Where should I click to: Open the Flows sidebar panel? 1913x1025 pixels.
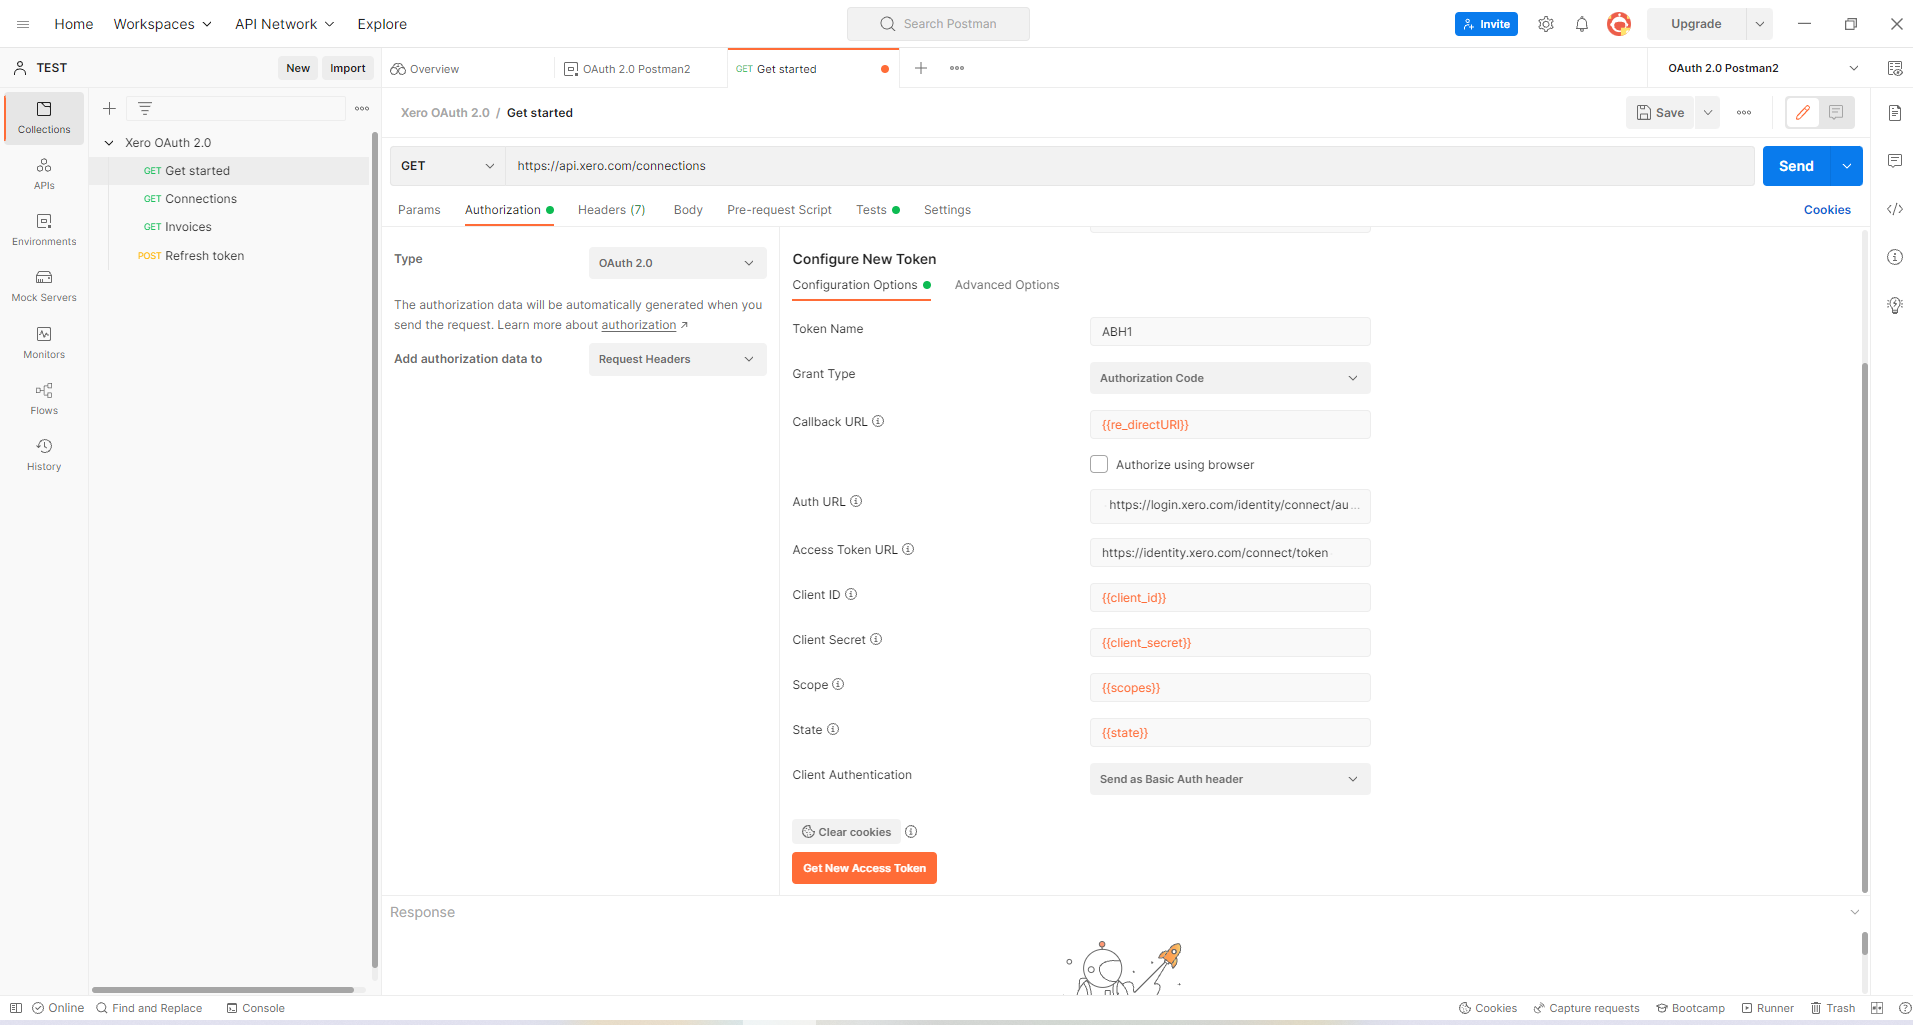coord(44,399)
